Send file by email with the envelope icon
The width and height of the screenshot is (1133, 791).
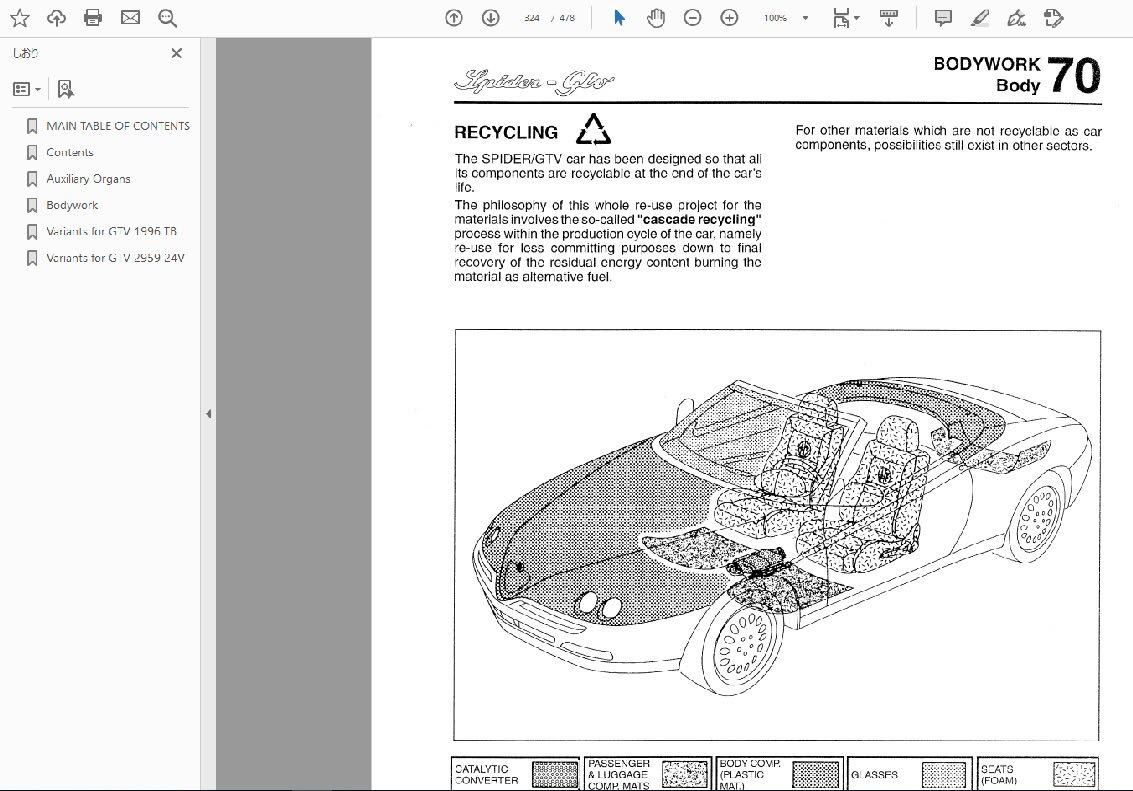(130, 18)
